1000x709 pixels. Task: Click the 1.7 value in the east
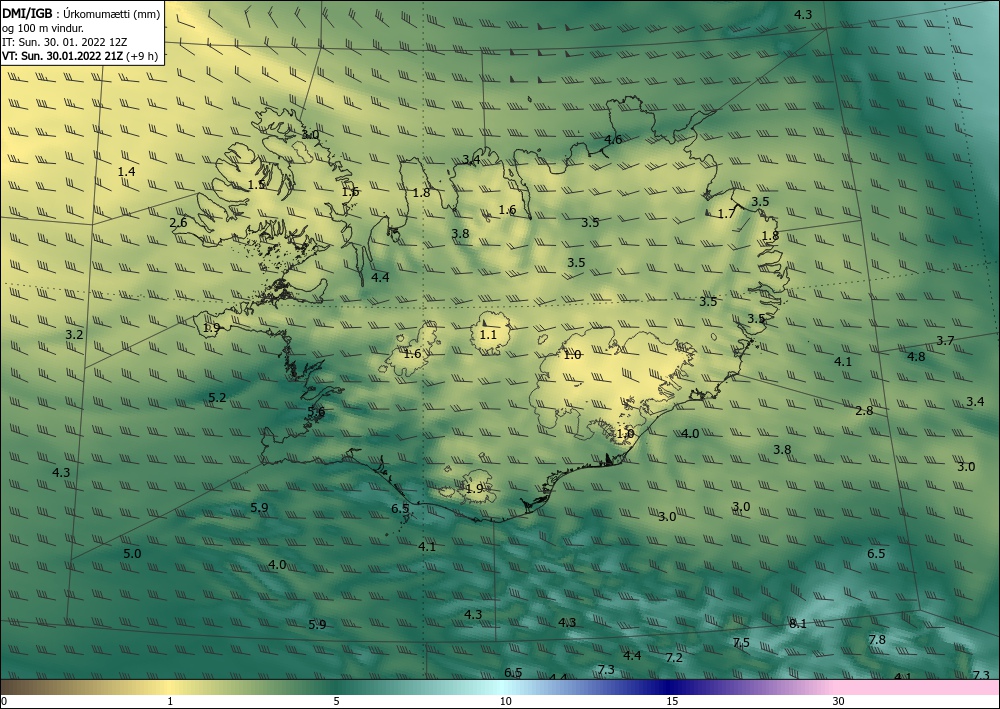pyautogui.click(x=726, y=214)
